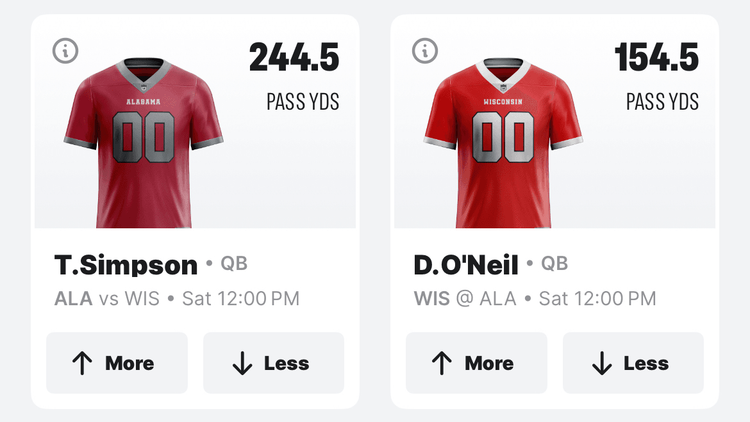Click PASS YDS label under 244.5
This screenshot has width=750, height=422.
click(302, 101)
